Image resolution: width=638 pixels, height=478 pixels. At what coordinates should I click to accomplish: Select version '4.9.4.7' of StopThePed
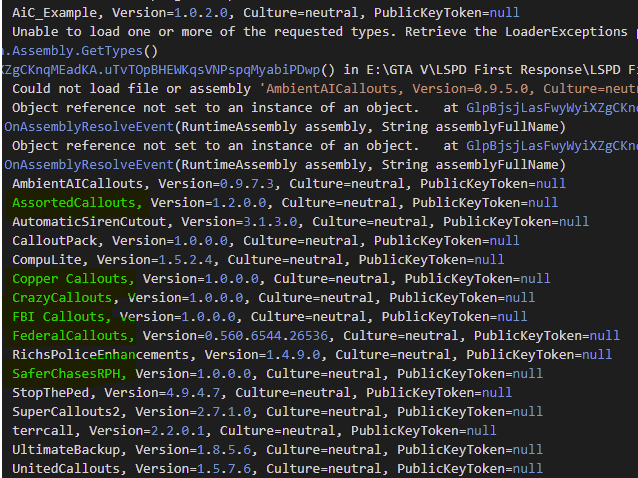click(193, 393)
